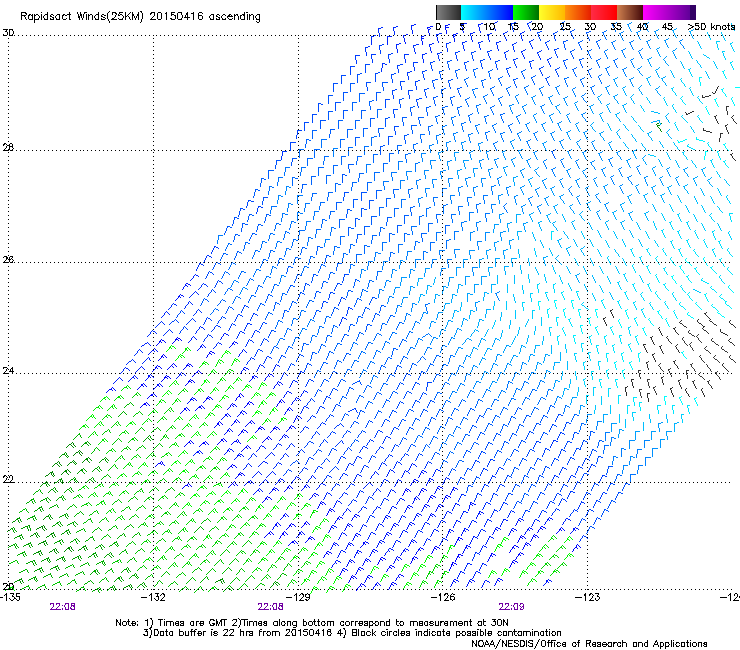Click the latitude label '28'

[8, 147]
